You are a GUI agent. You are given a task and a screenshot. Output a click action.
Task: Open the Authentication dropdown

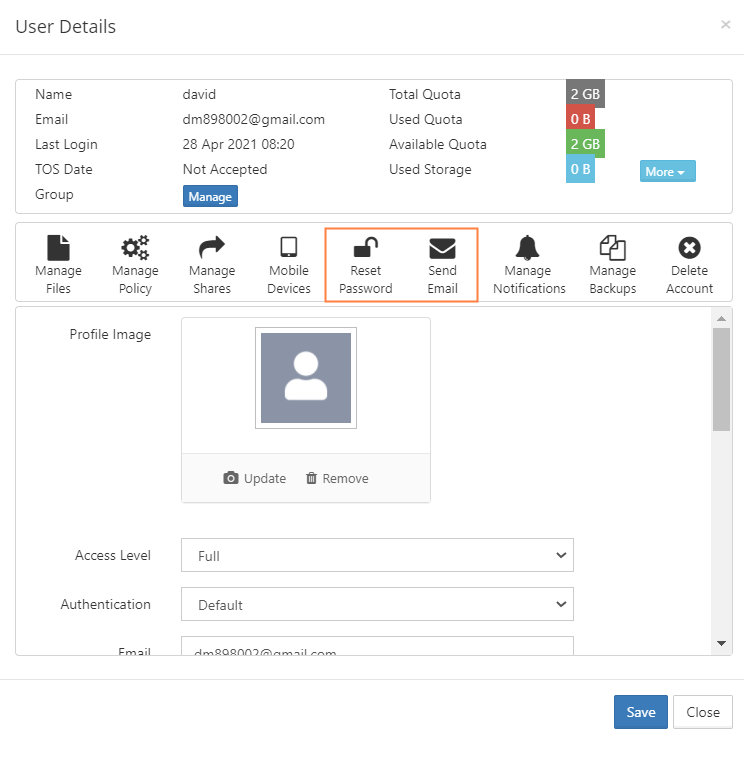pyautogui.click(x=377, y=605)
